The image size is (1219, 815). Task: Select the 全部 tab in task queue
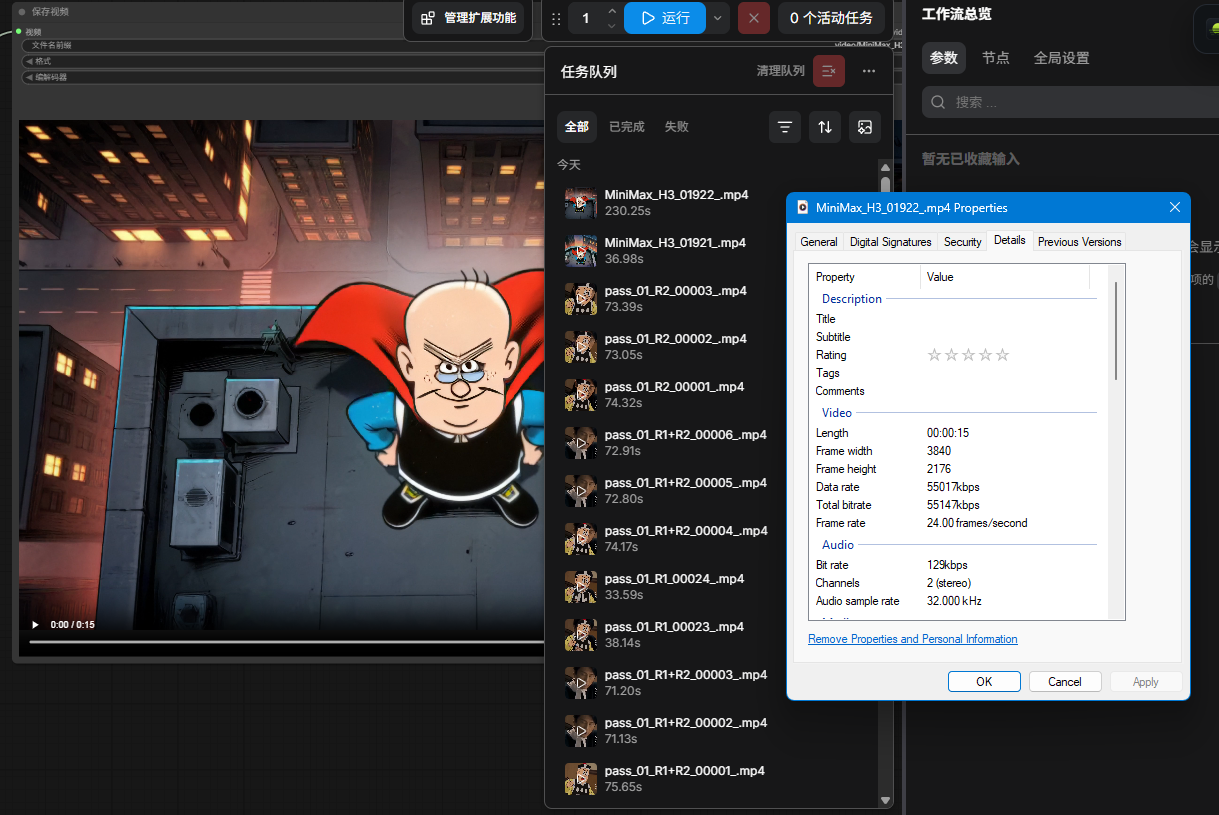[x=577, y=127]
